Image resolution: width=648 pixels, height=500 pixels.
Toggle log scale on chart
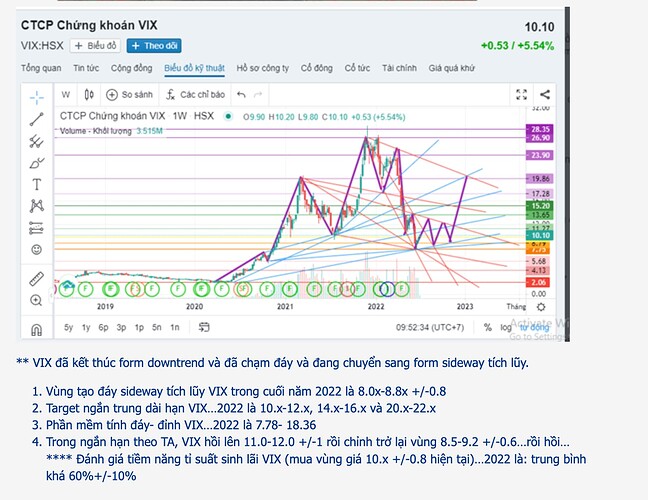click(508, 327)
